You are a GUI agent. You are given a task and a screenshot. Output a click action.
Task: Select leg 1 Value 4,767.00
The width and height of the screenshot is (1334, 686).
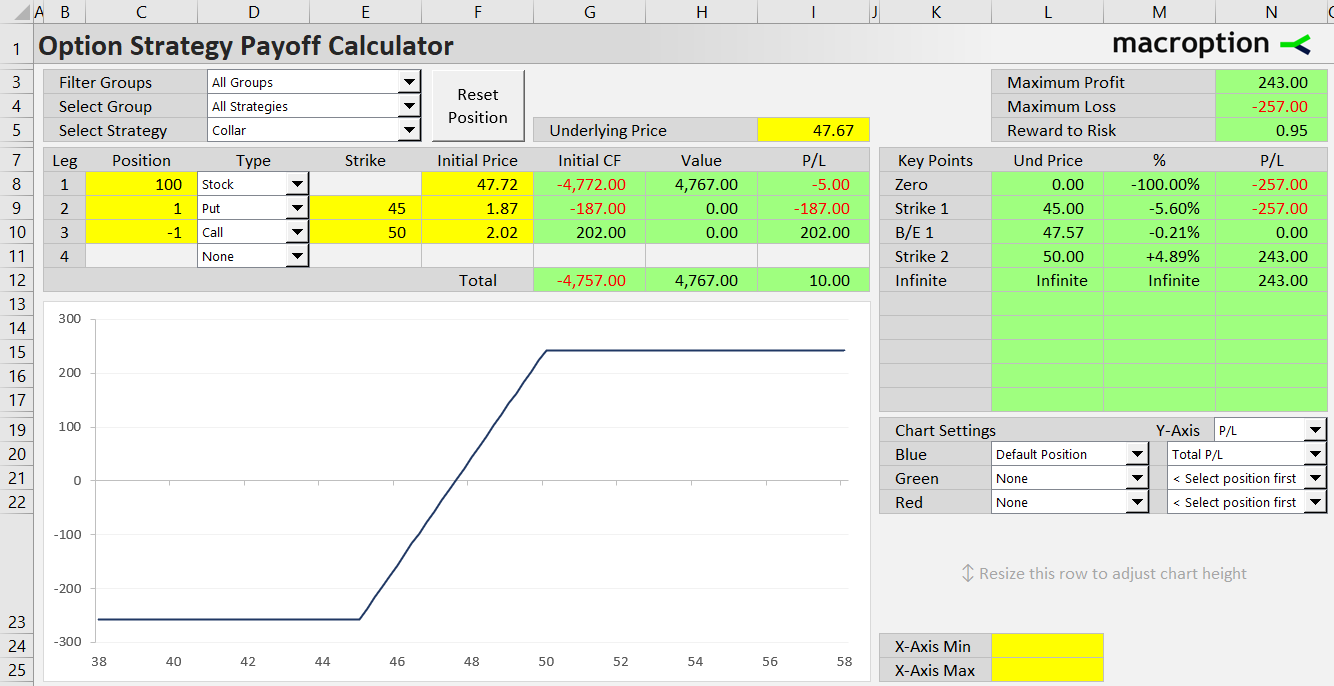point(701,184)
